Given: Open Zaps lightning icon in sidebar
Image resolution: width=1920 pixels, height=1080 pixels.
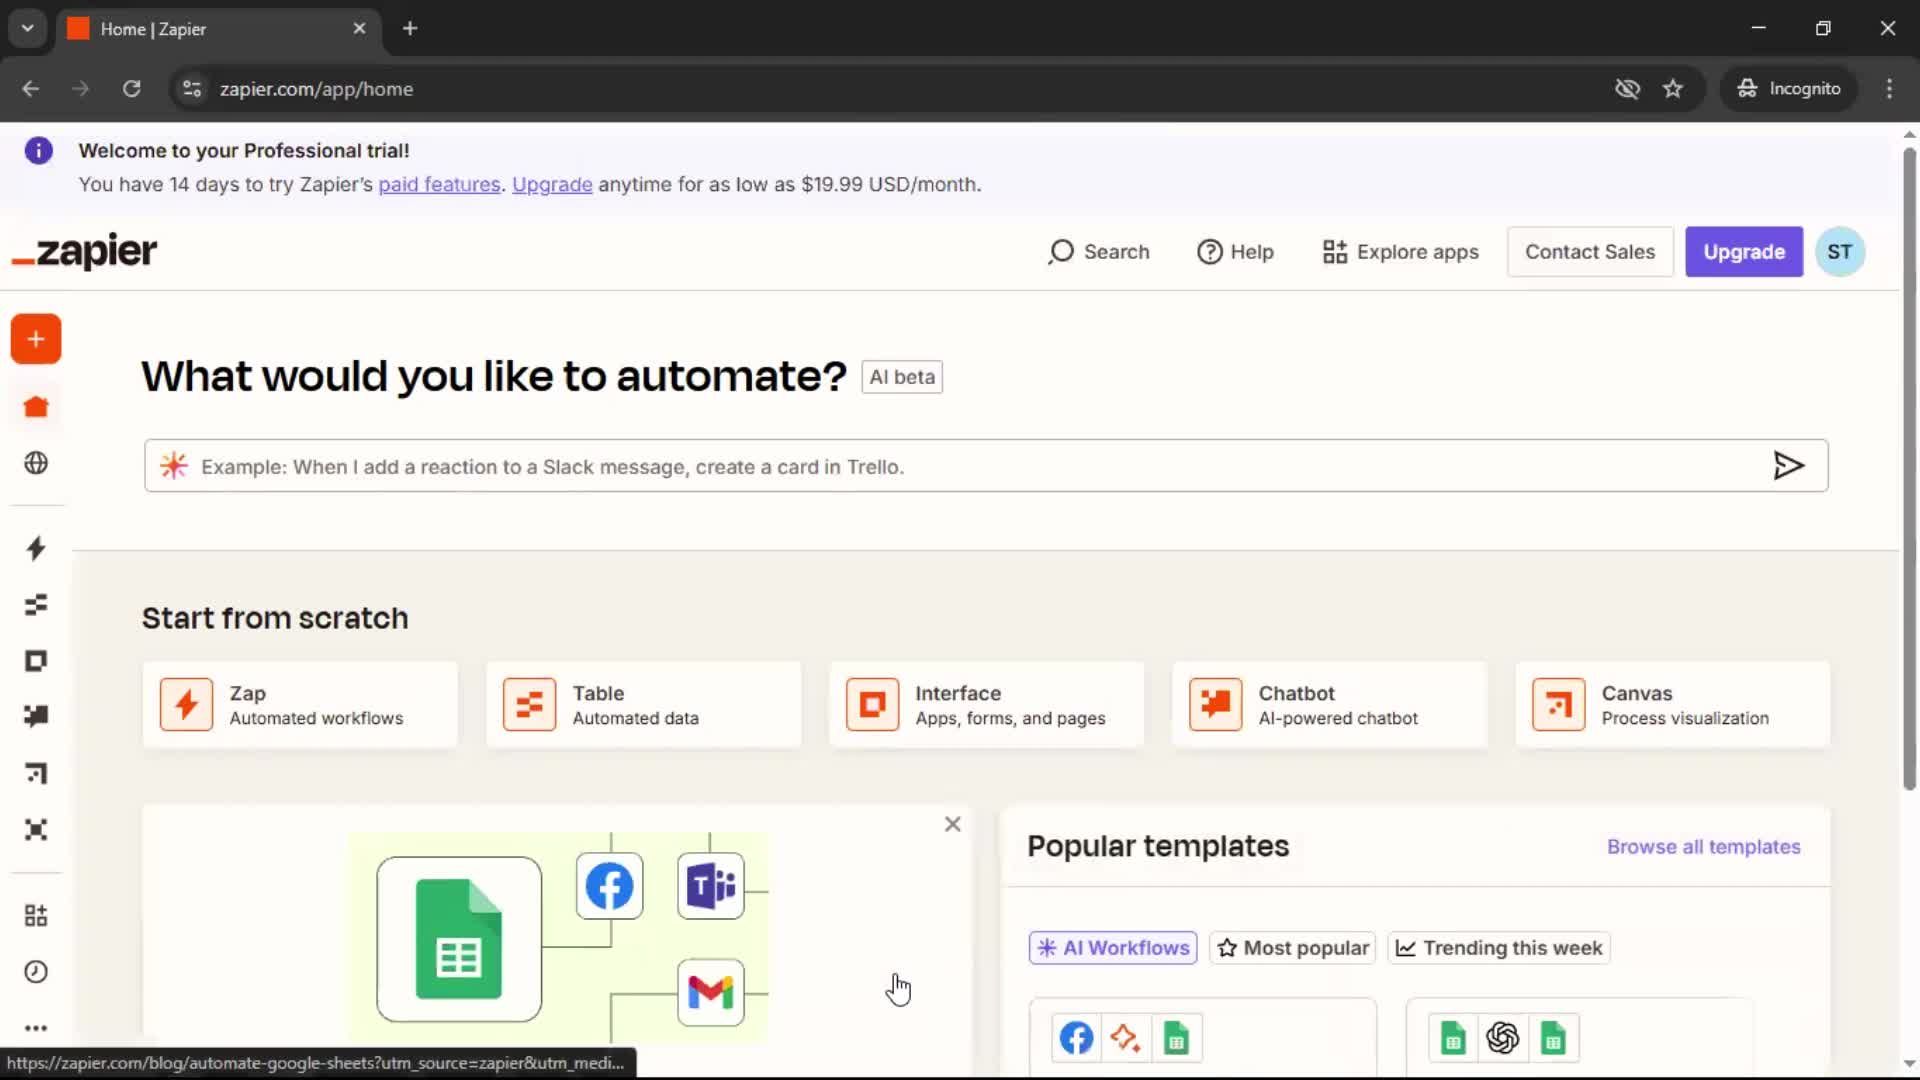Looking at the screenshot, I should click(x=36, y=548).
